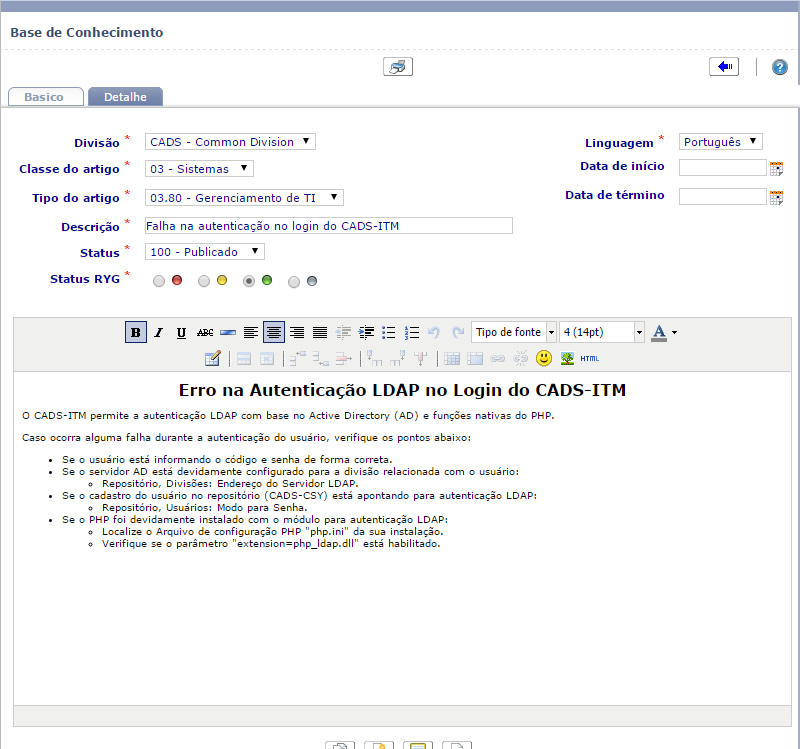The height and width of the screenshot is (749, 800).
Task: Expand the Tipo de fonte dropdown
Action: pos(514,332)
